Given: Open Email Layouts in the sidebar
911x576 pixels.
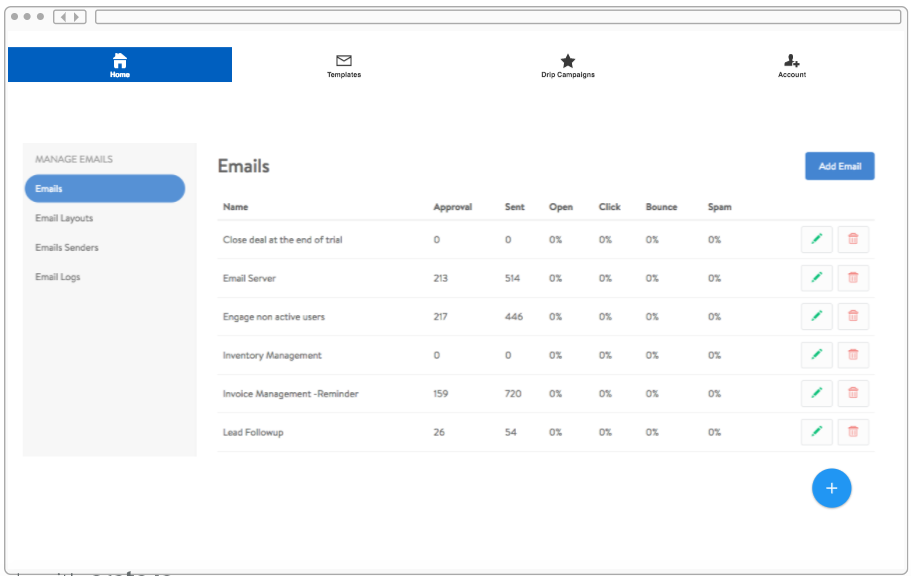Looking at the screenshot, I should 64,218.
